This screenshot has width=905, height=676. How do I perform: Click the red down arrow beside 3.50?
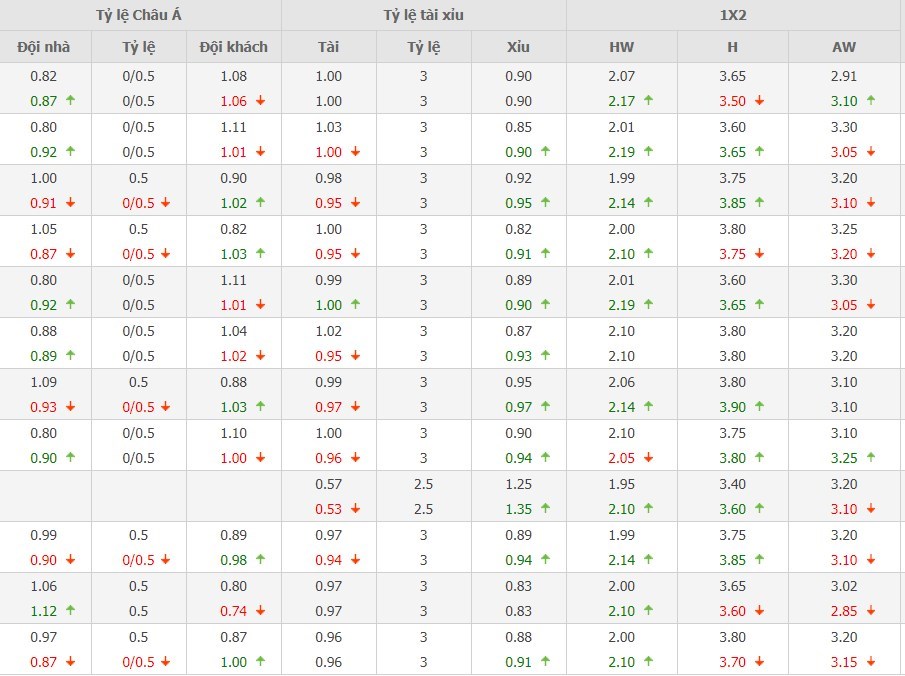coord(759,101)
